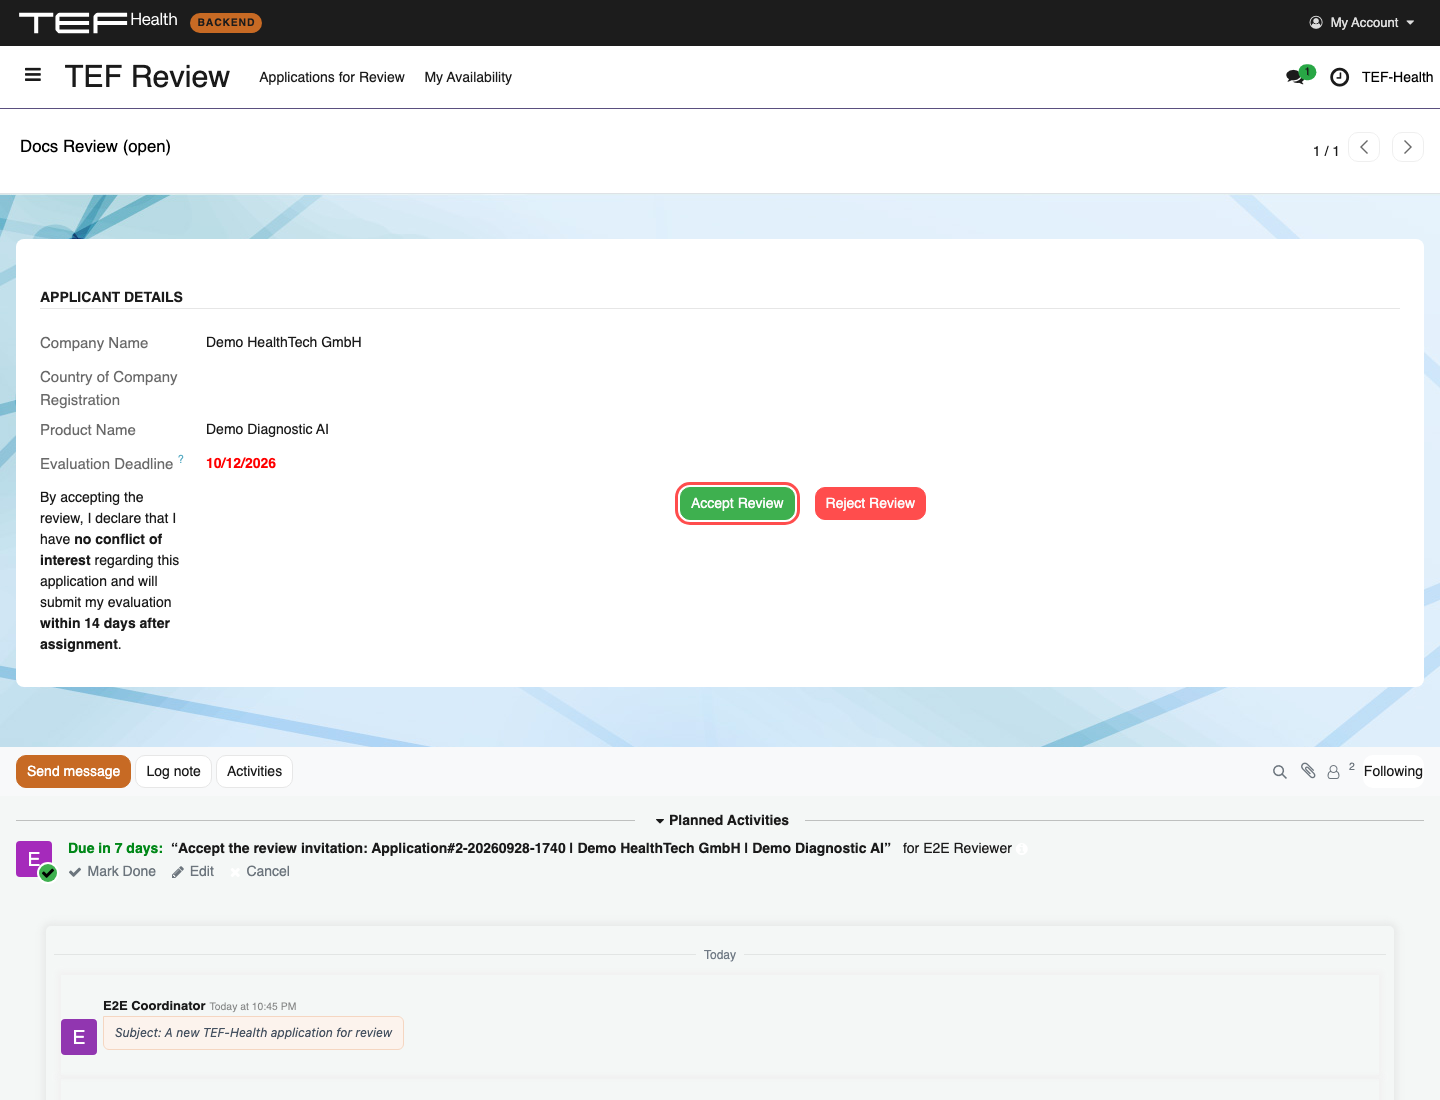Toggle the Following status button
This screenshot has height=1100, width=1440.
(x=1393, y=771)
